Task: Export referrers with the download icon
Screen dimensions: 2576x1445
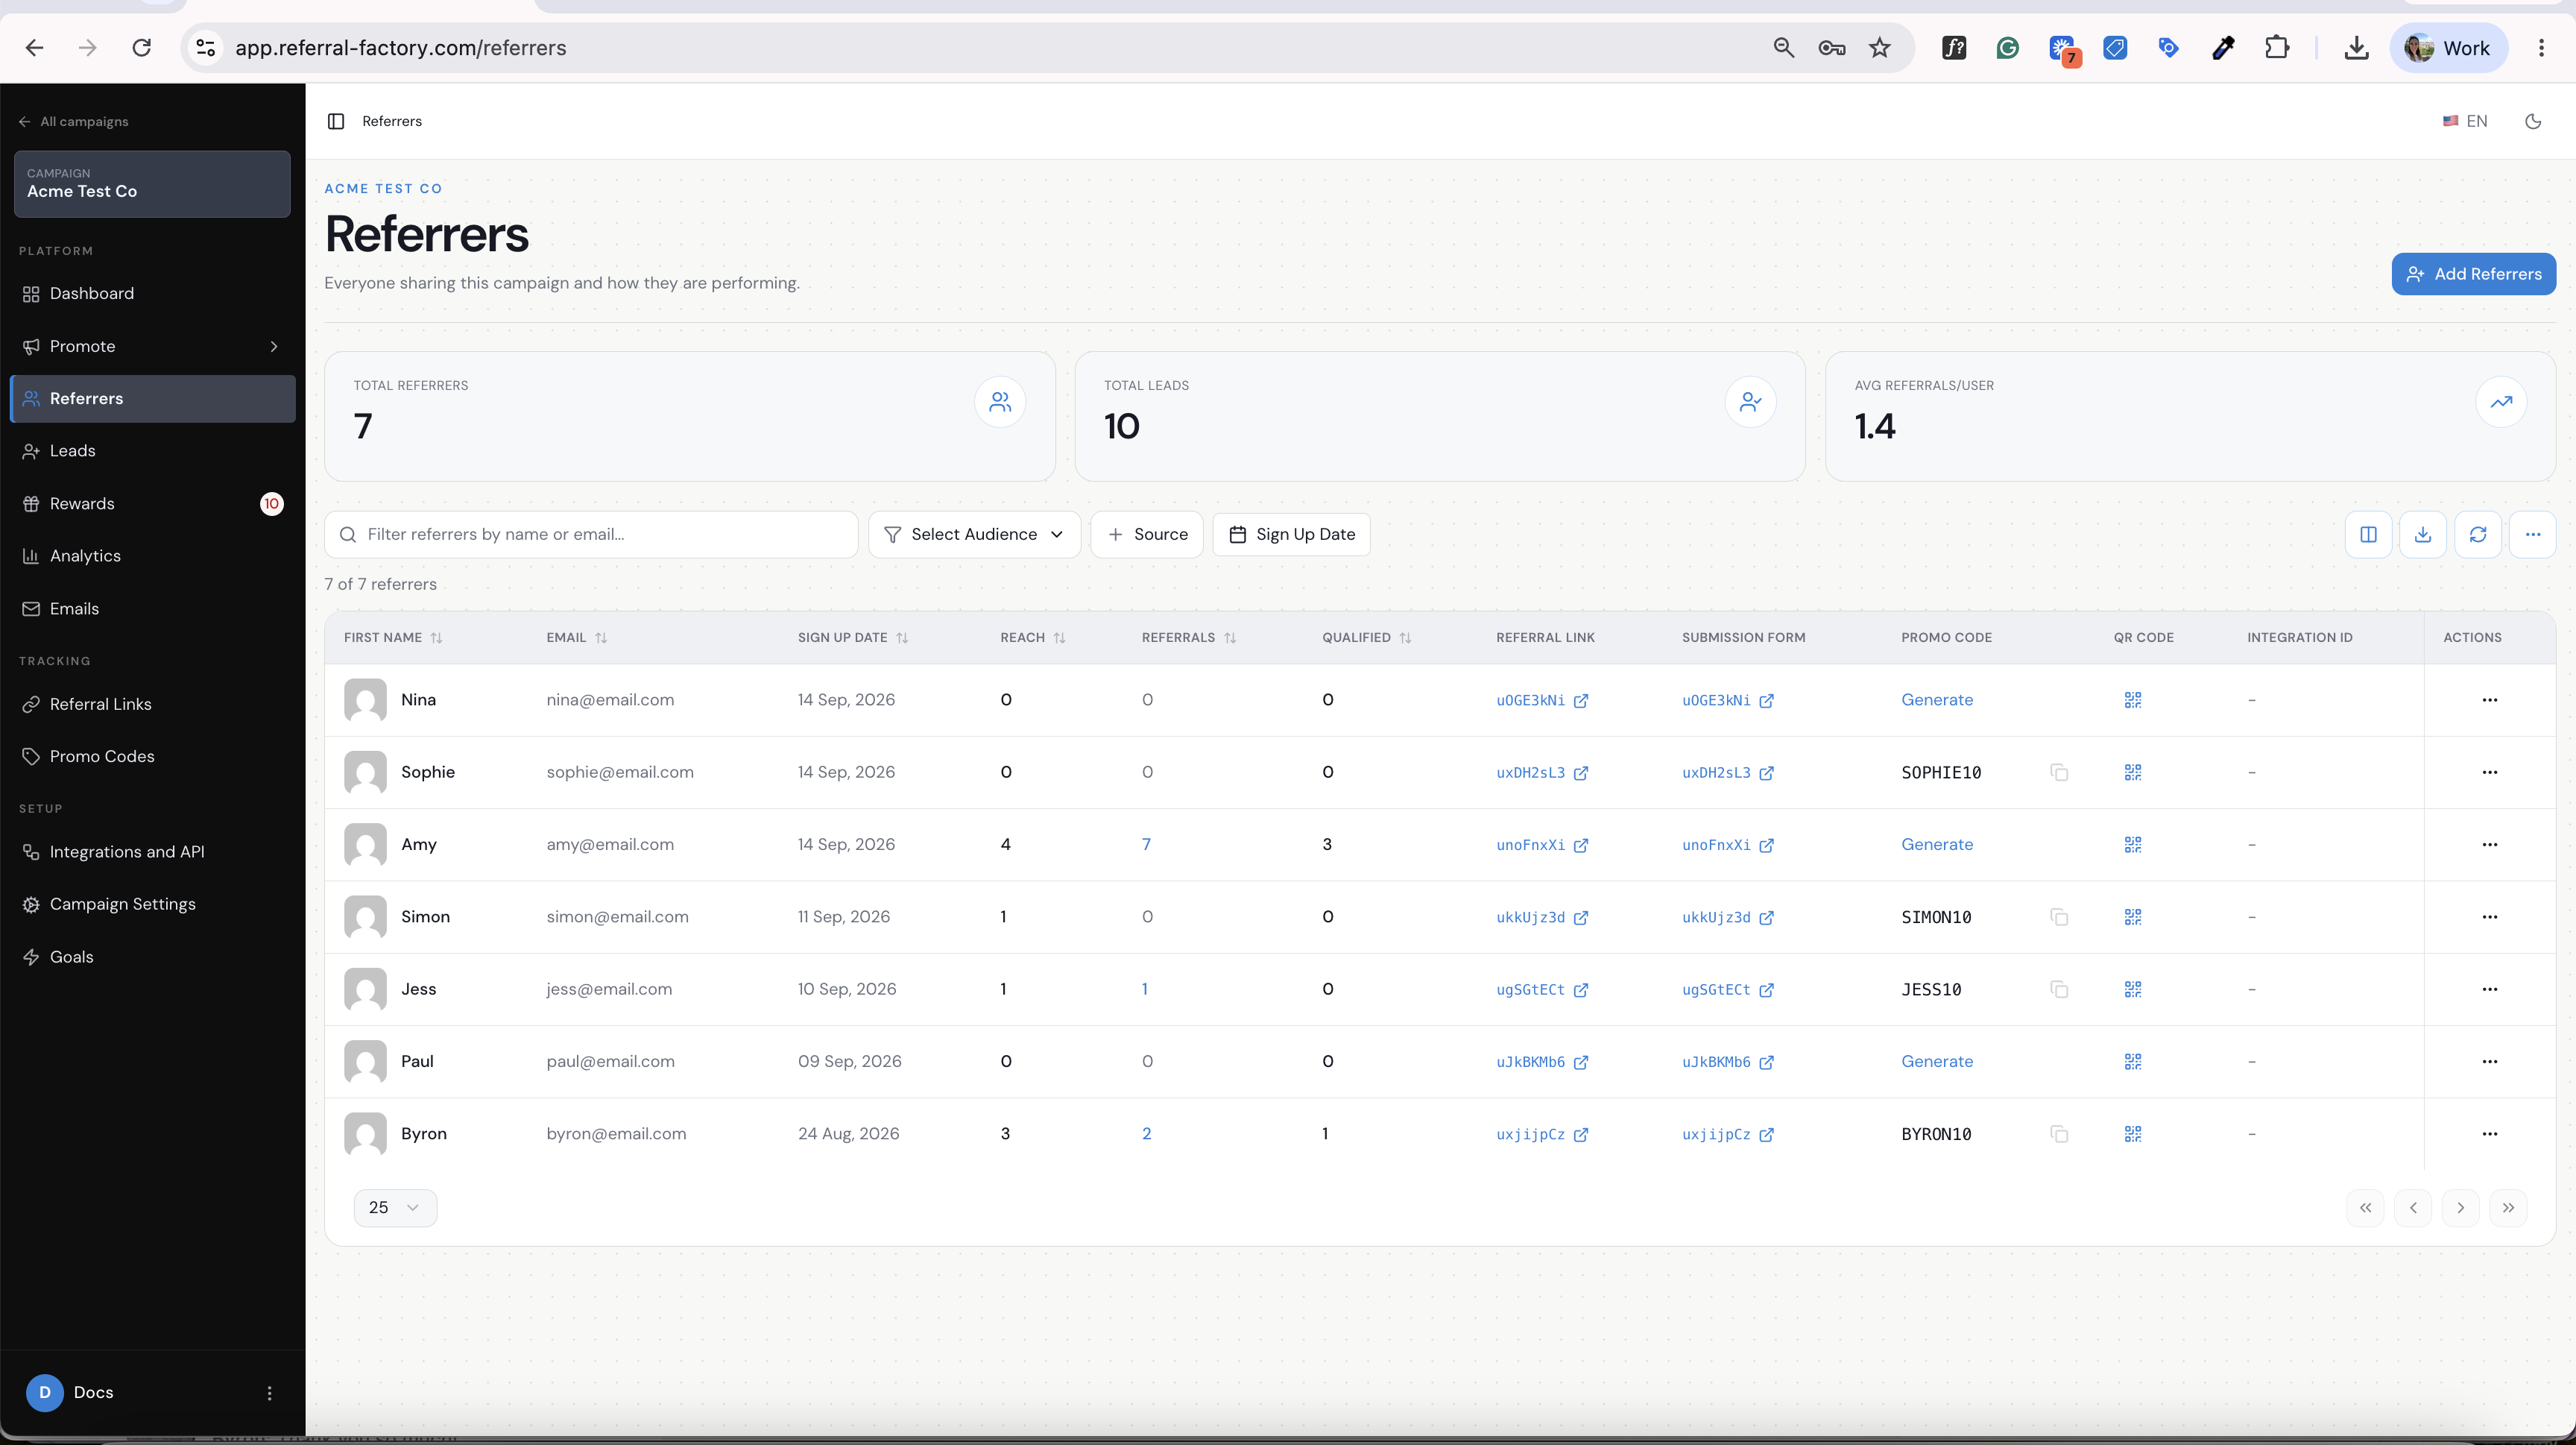Action: pos(2423,535)
